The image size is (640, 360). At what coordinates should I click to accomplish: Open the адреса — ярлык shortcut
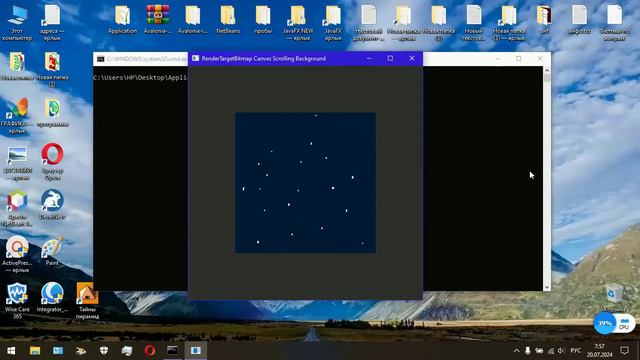52,23
